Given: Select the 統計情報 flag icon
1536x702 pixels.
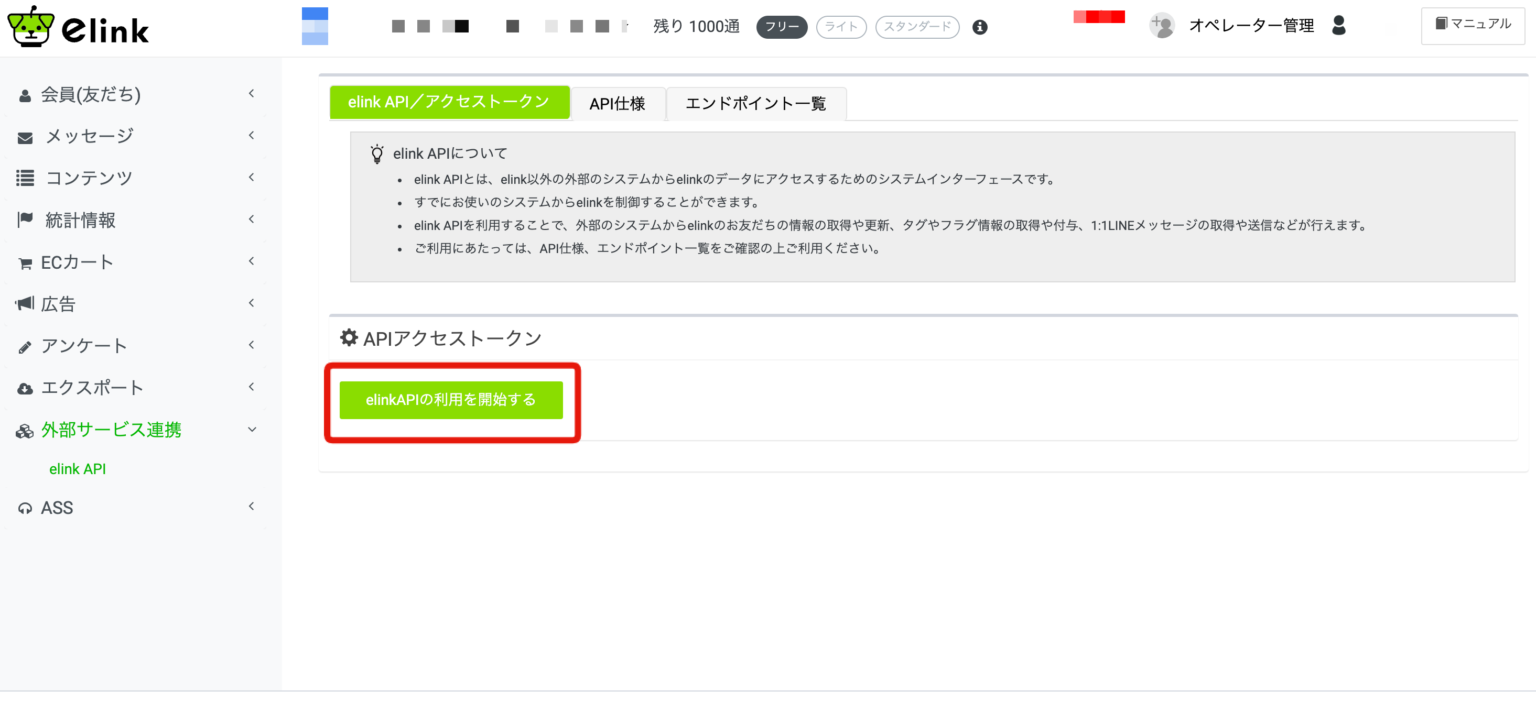Looking at the screenshot, I should point(25,220).
